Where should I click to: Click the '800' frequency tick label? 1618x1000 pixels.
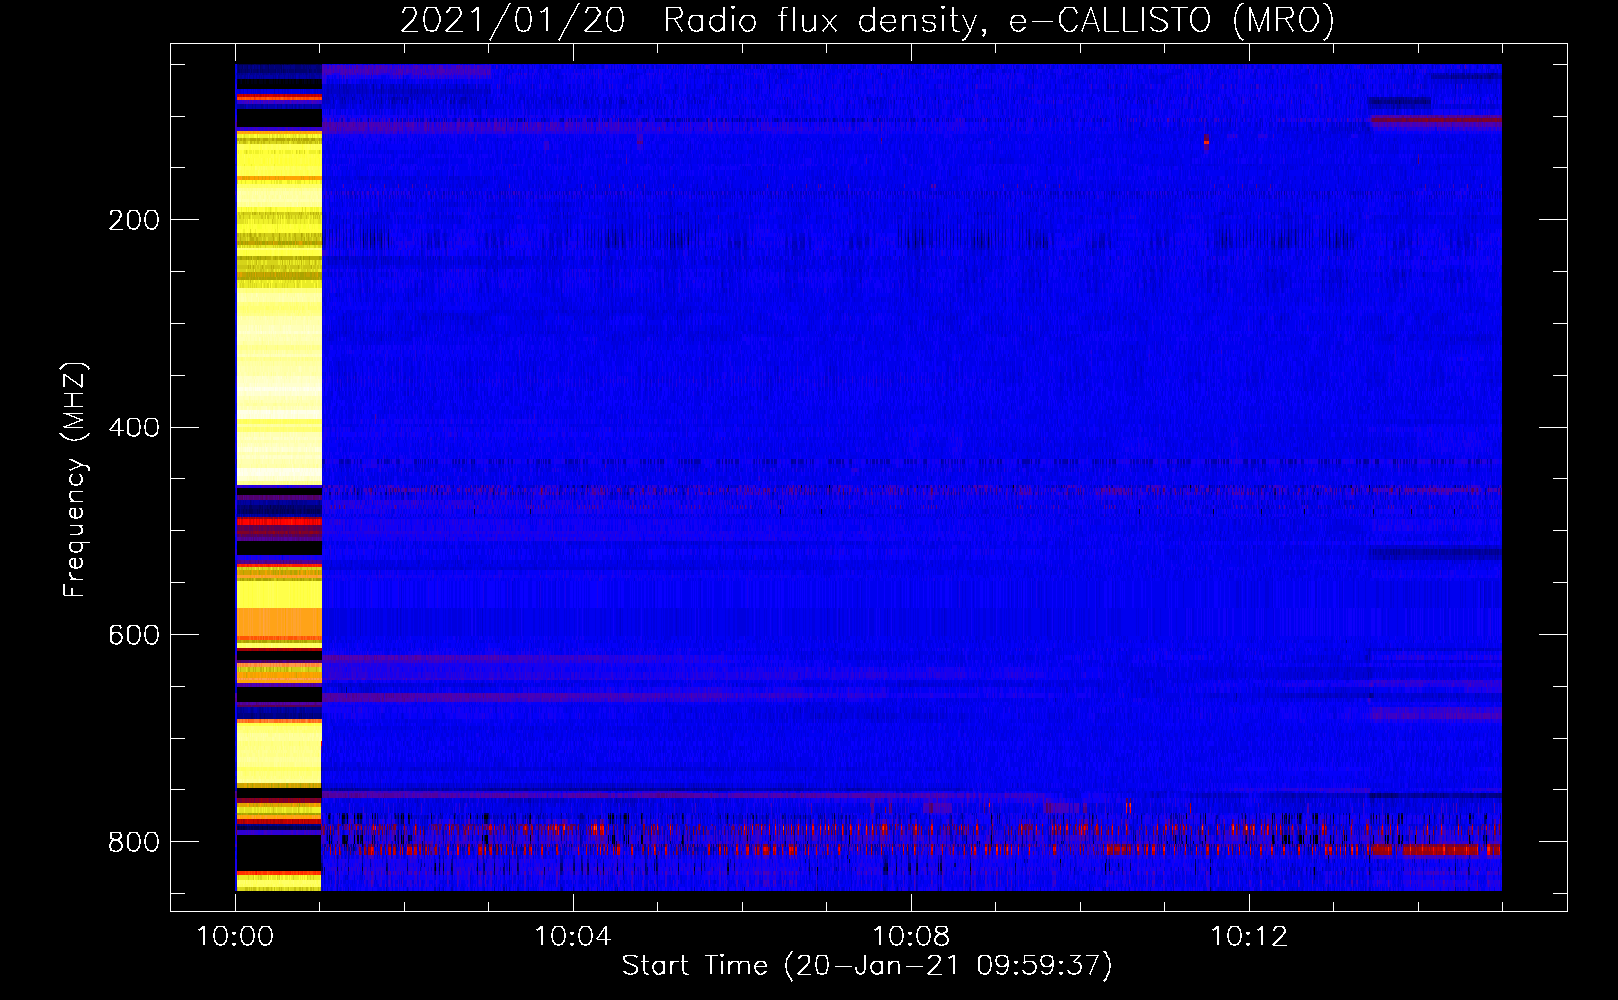(133, 842)
